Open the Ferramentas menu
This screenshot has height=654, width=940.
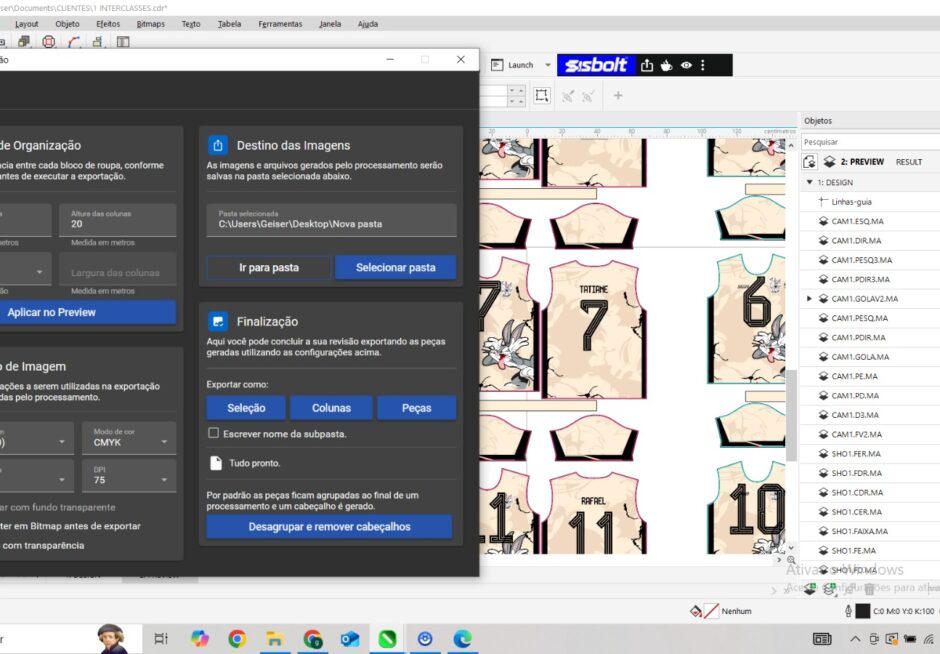[280, 24]
